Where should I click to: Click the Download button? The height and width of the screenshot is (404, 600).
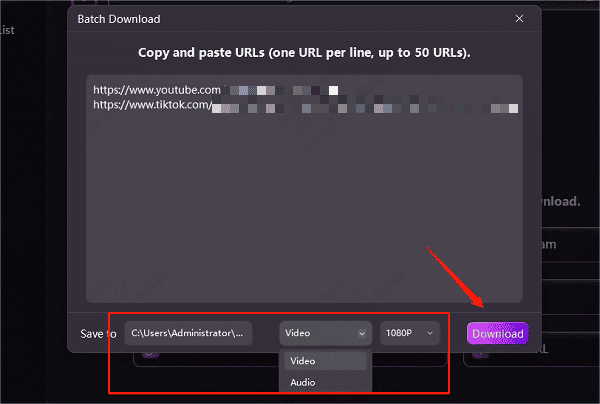pyautogui.click(x=497, y=333)
